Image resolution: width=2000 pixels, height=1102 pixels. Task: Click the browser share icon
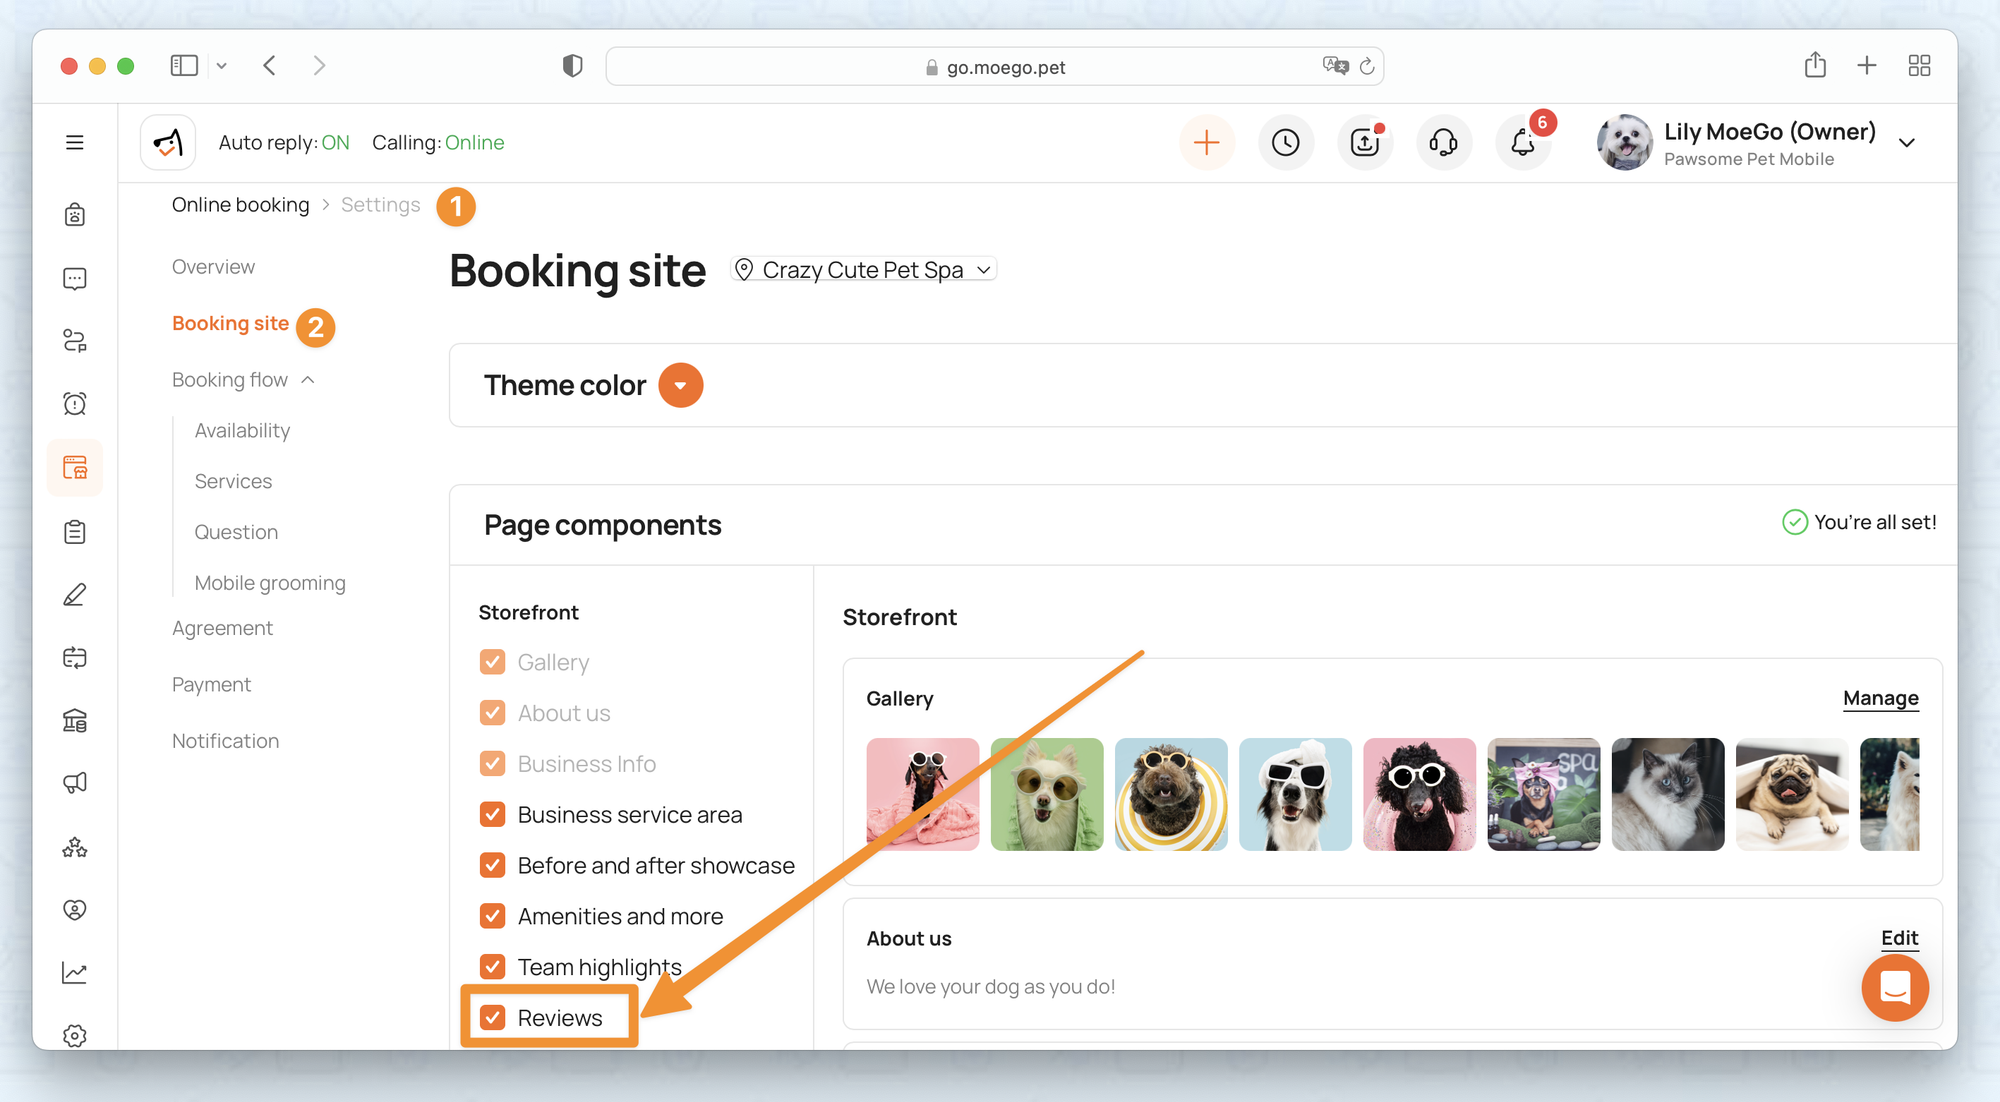tap(1815, 65)
